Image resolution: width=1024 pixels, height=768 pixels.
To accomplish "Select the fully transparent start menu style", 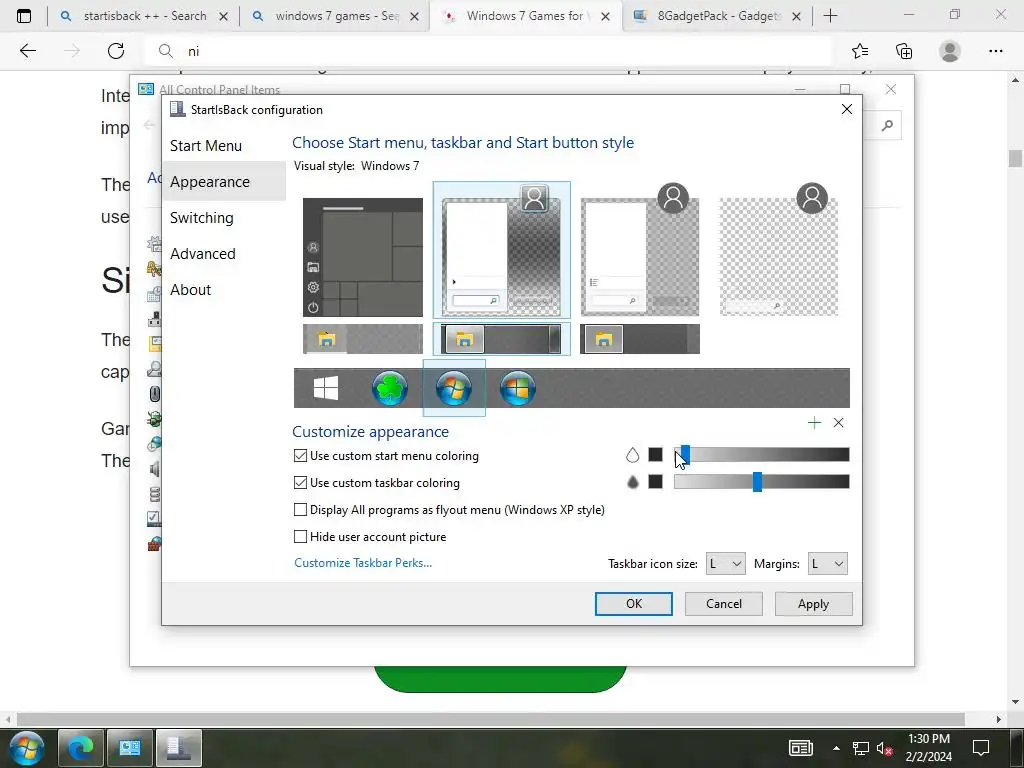I will [778, 250].
